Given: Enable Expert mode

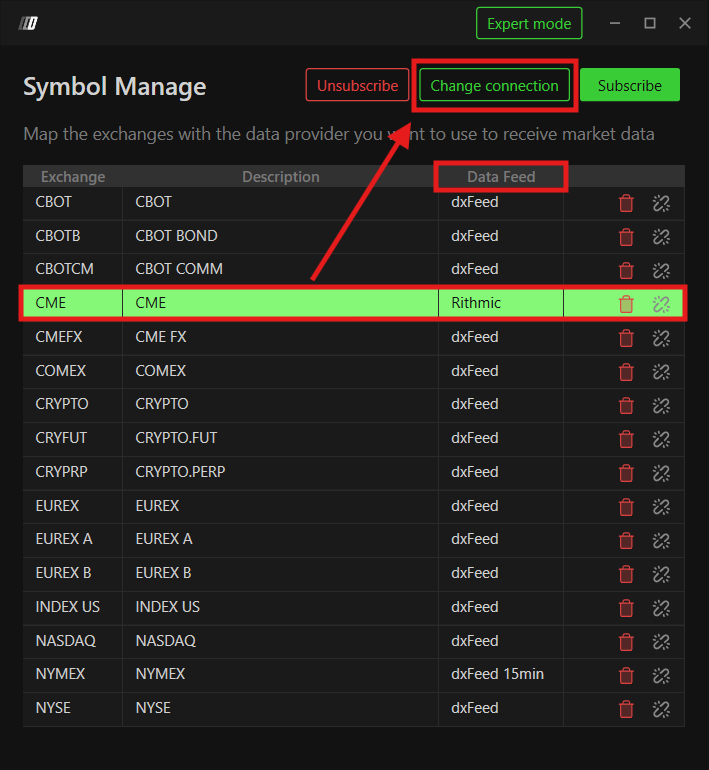Looking at the screenshot, I should coord(529,23).
